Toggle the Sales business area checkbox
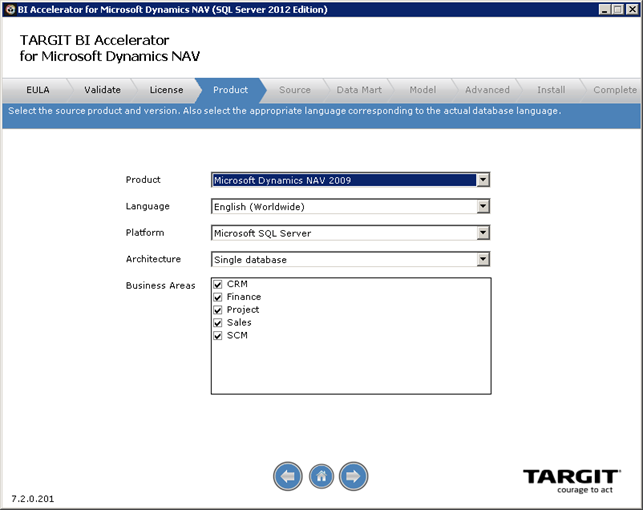This screenshot has height=510, width=643. pos(218,323)
